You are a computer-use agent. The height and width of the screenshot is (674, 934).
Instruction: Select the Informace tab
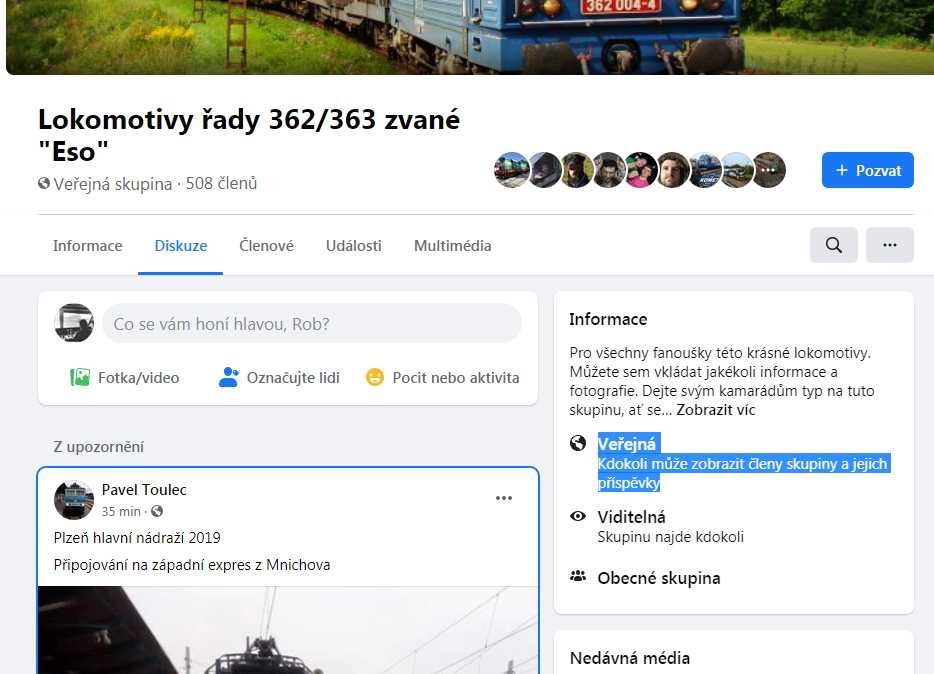pos(87,245)
